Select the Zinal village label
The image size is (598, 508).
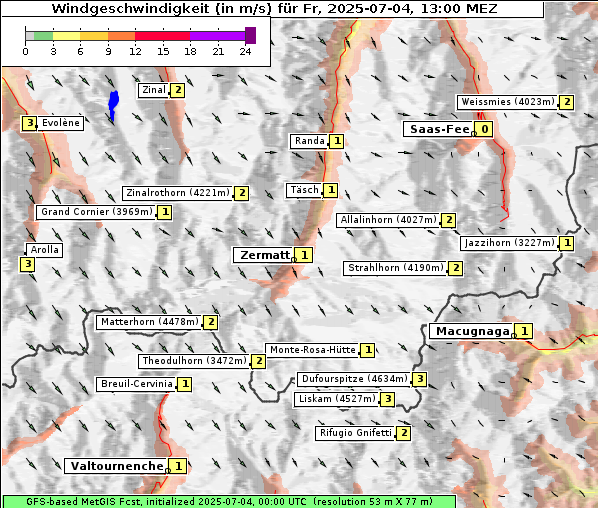click(153, 90)
